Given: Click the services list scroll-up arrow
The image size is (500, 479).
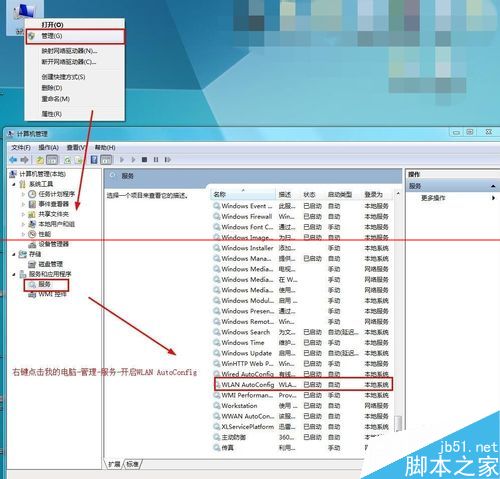Looking at the screenshot, I should click(x=398, y=194).
